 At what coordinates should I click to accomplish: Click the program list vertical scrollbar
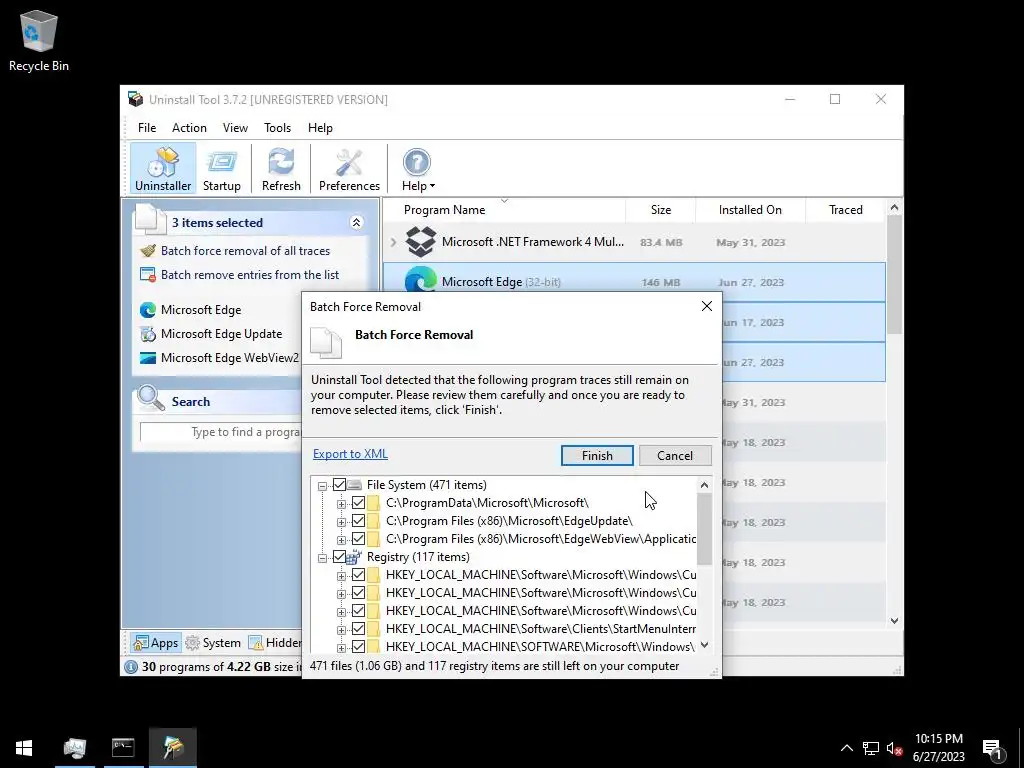pyautogui.click(x=894, y=274)
